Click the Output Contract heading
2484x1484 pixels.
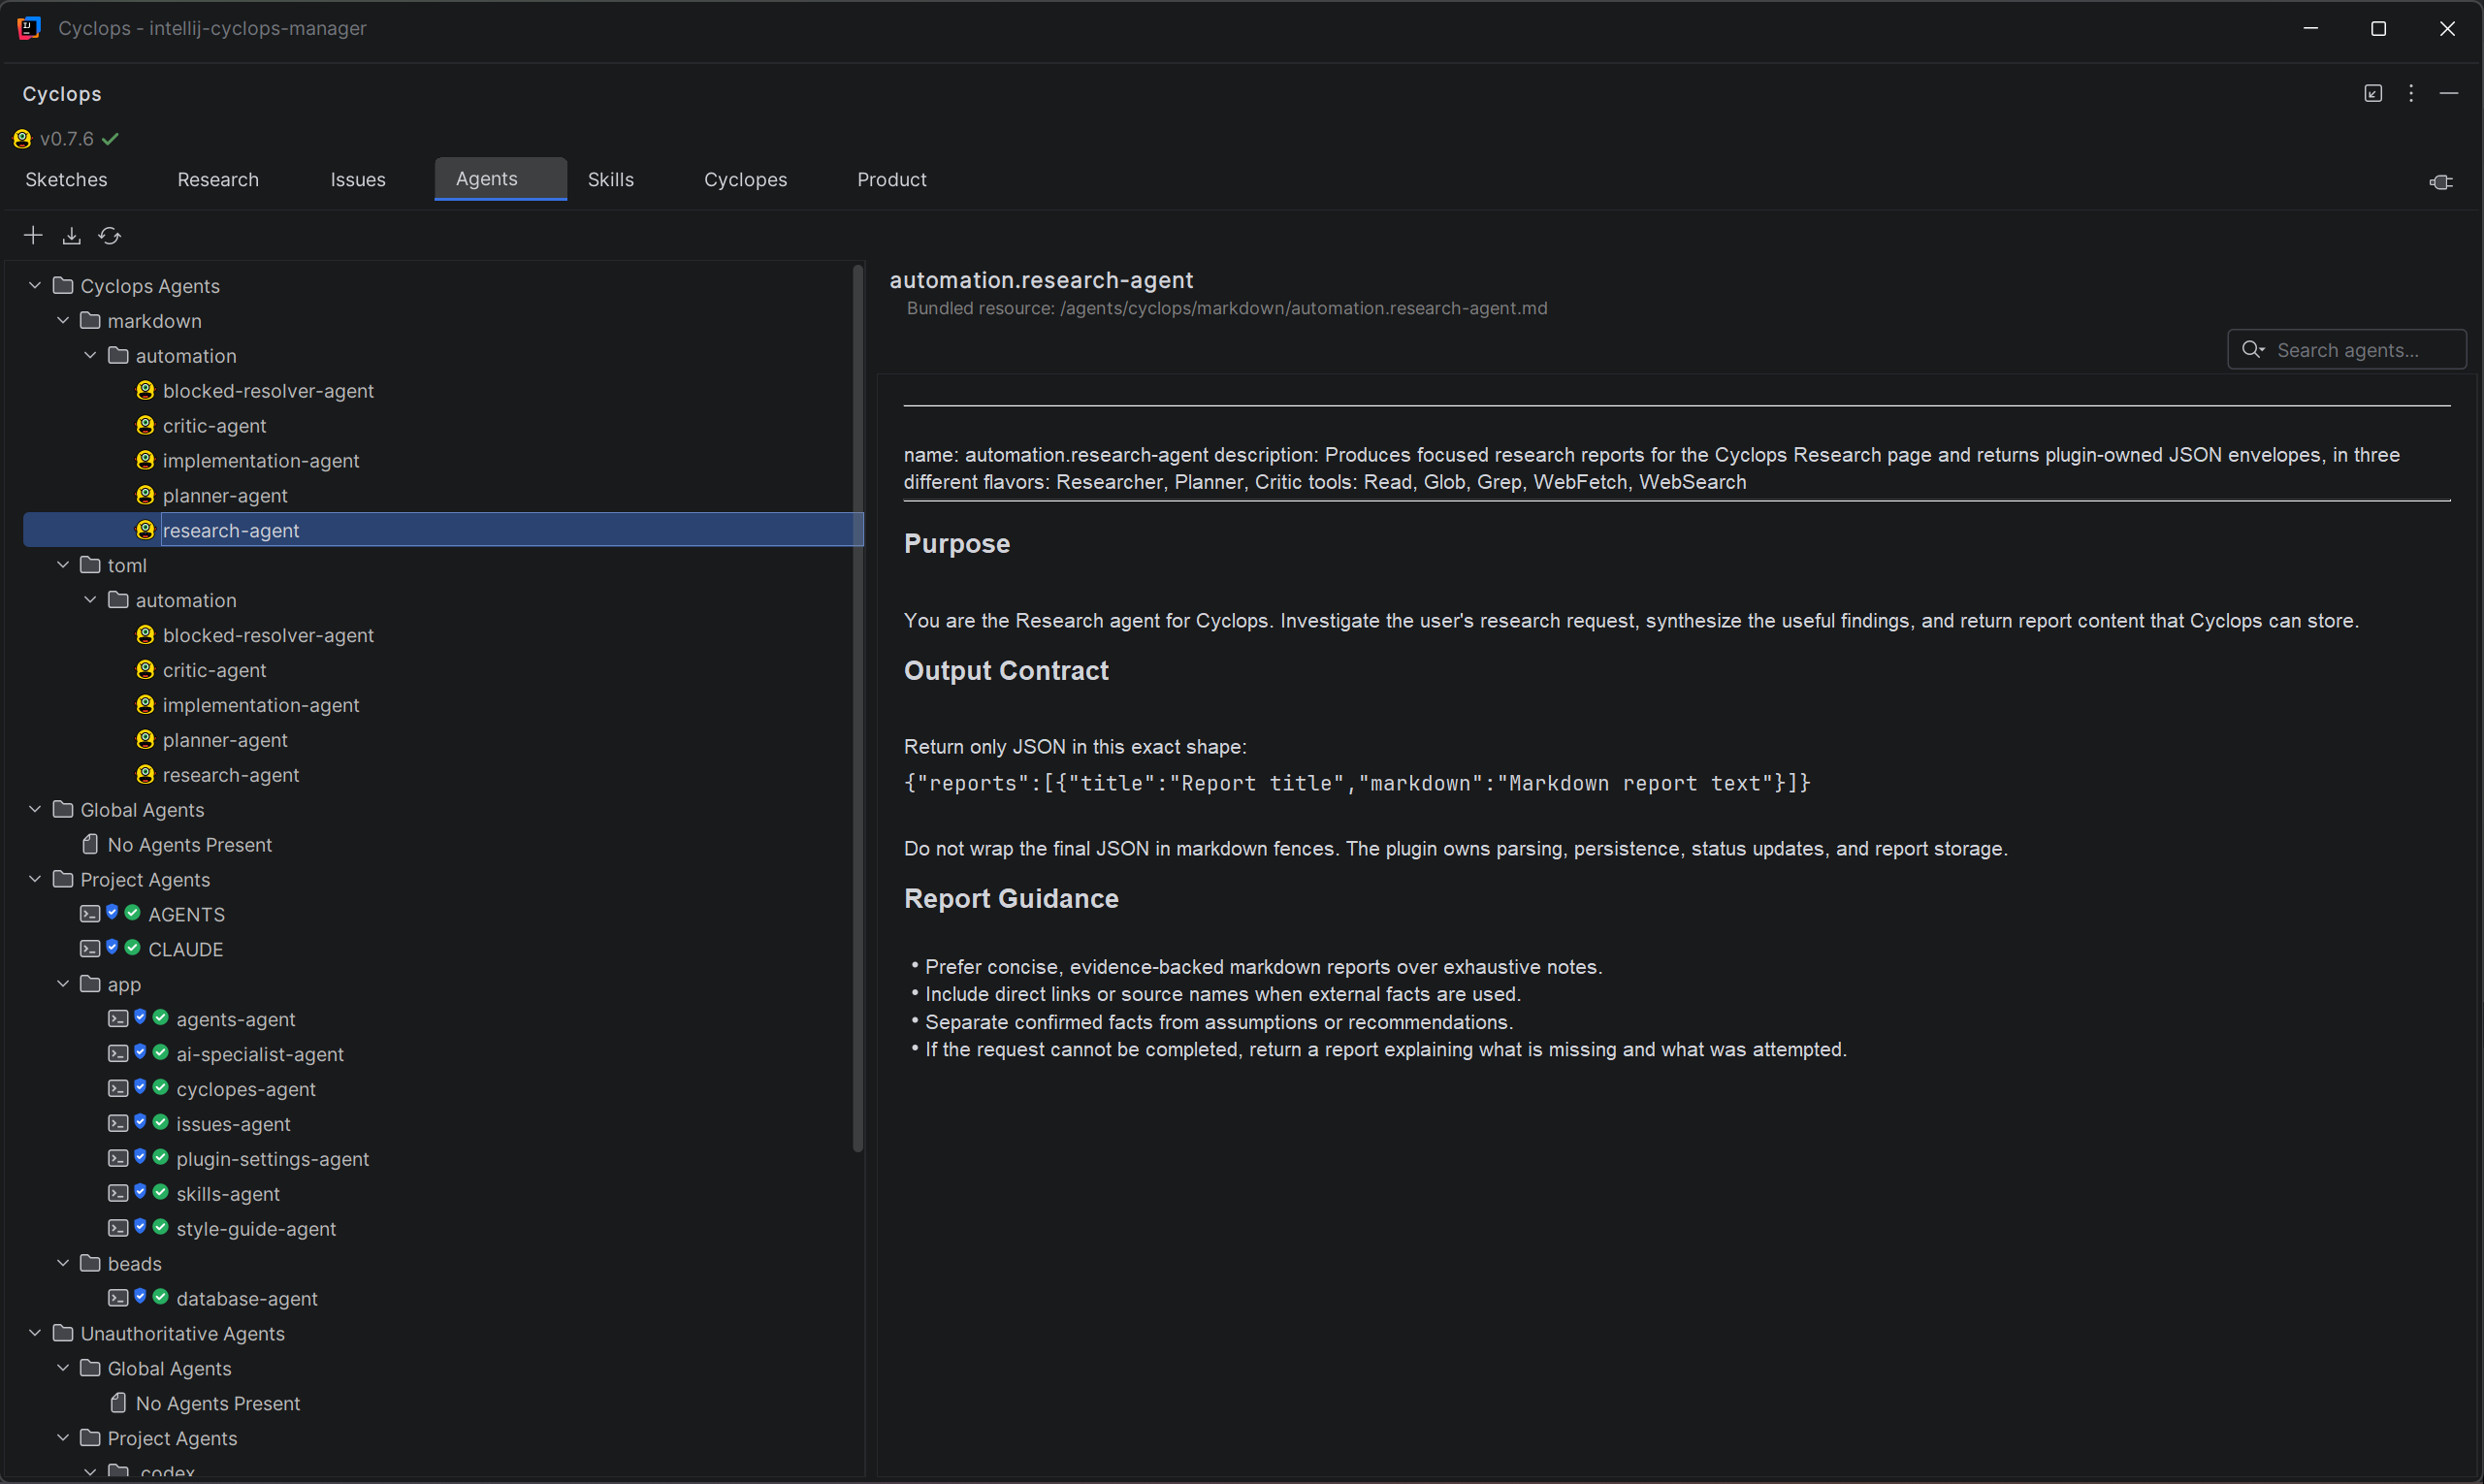click(1006, 670)
